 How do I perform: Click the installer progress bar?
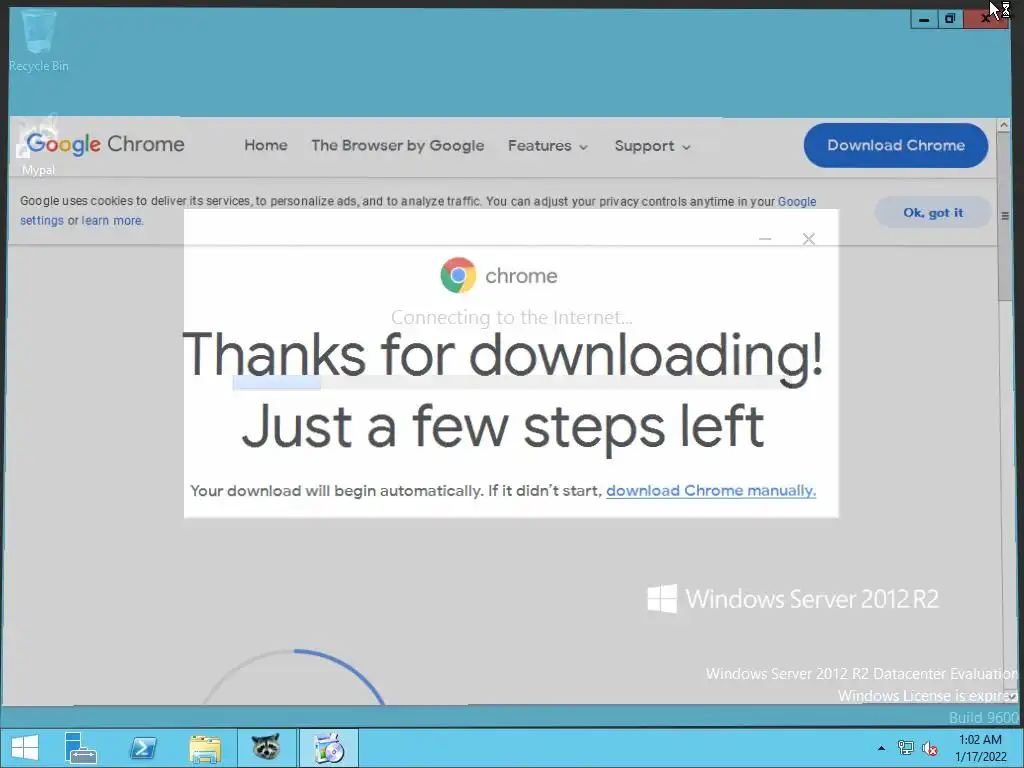point(509,383)
